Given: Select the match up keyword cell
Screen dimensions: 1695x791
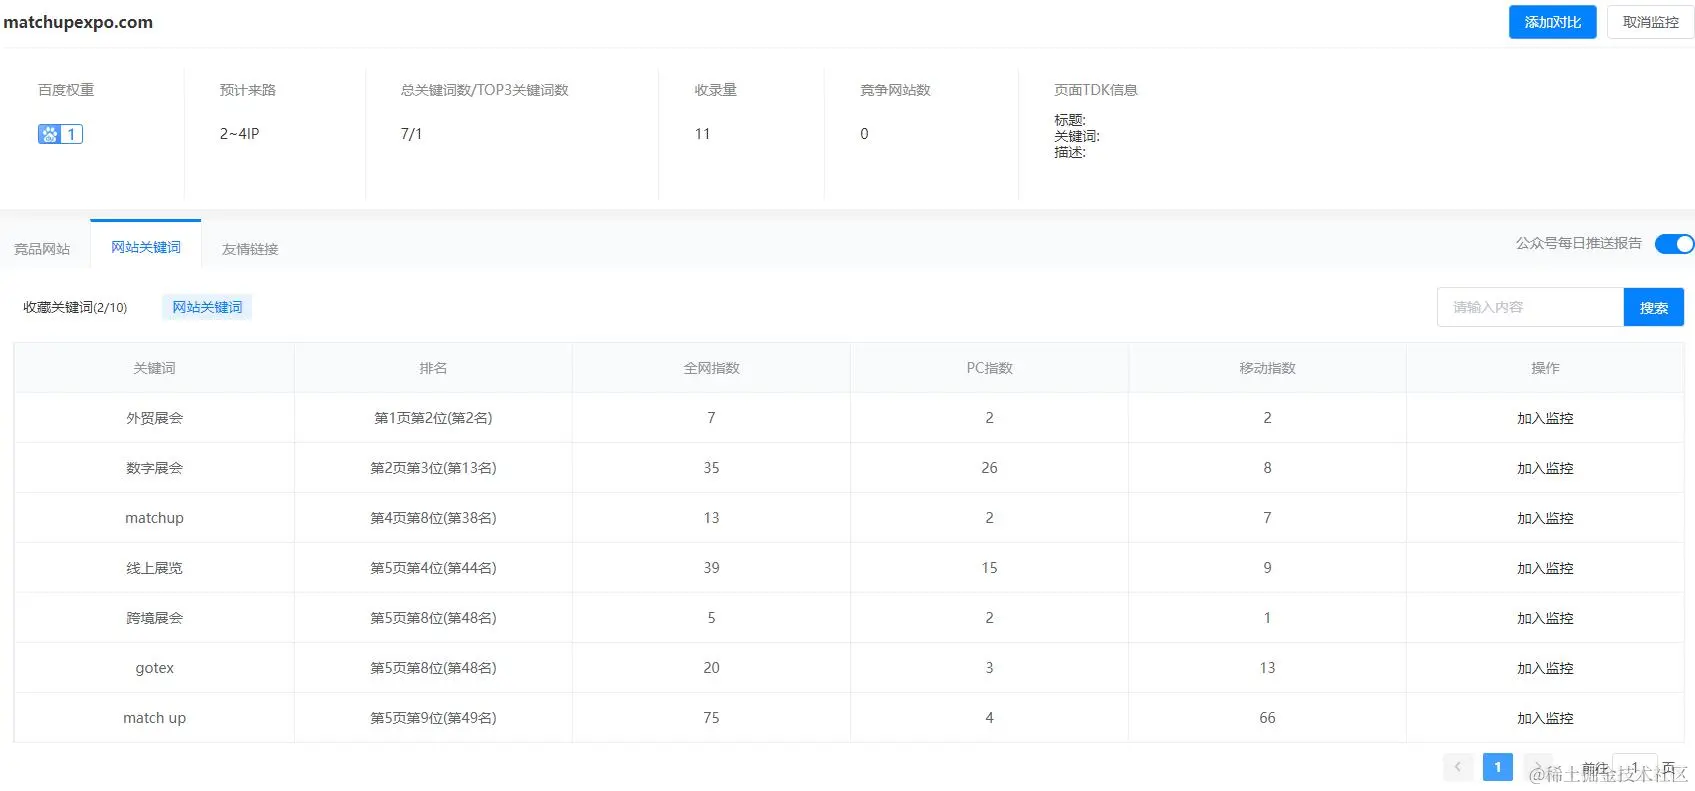Looking at the screenshot, I should coord(154,718).
